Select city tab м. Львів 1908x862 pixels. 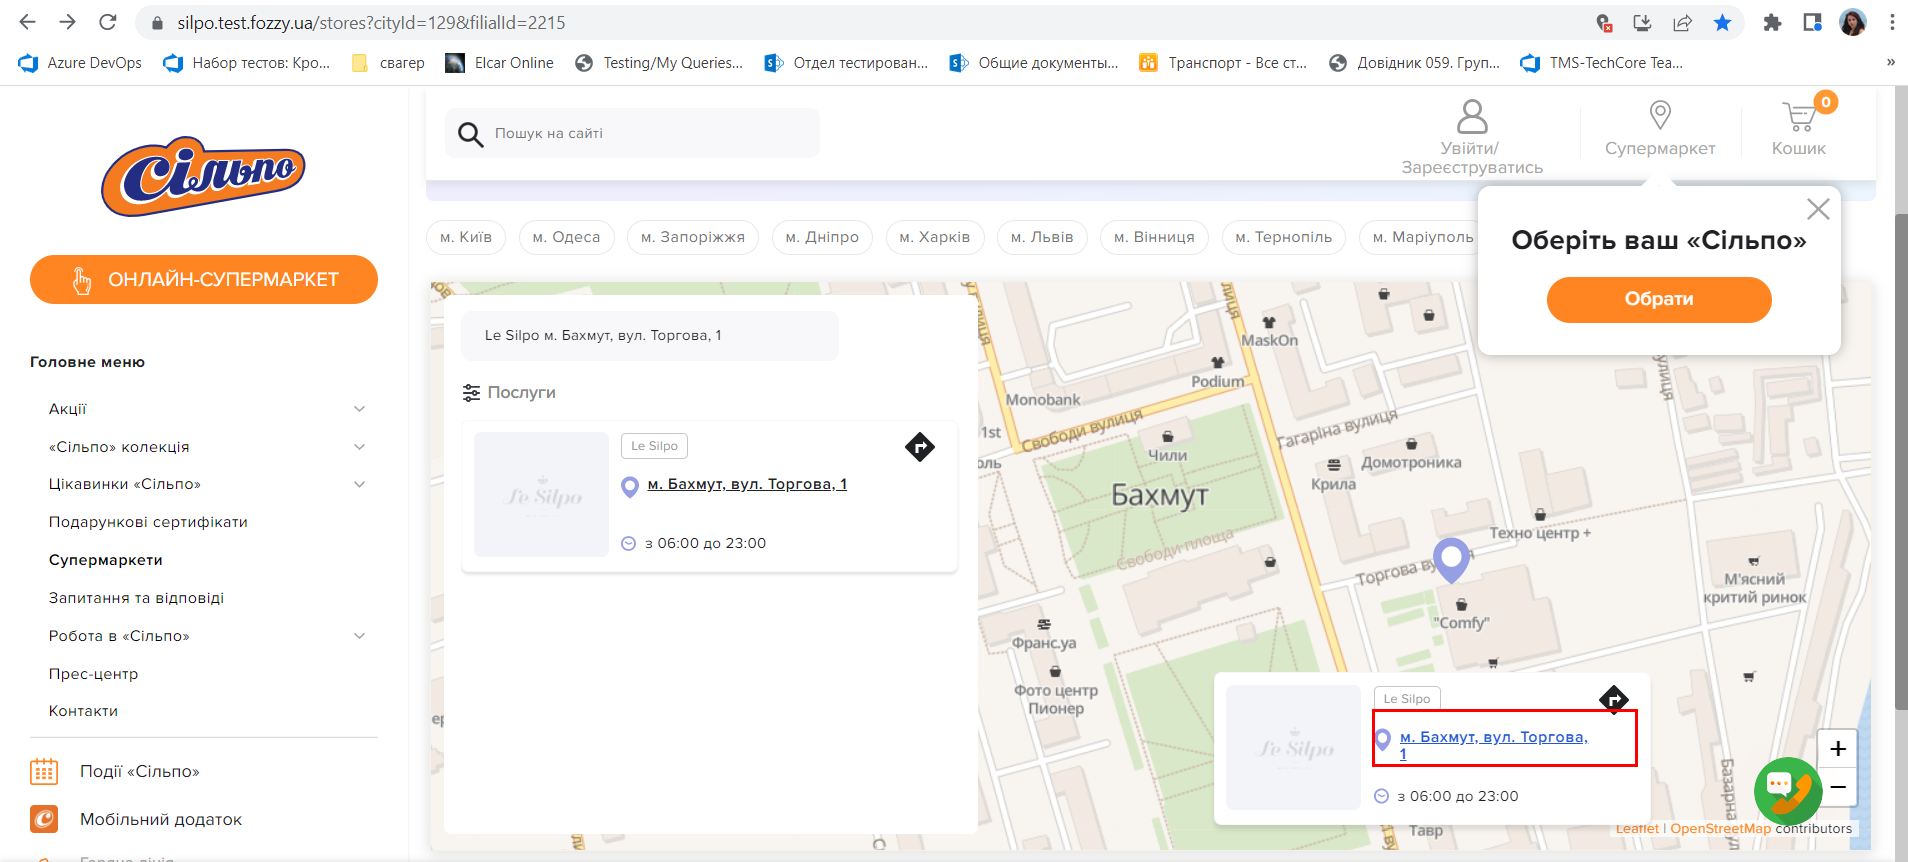coord(1042,237)
